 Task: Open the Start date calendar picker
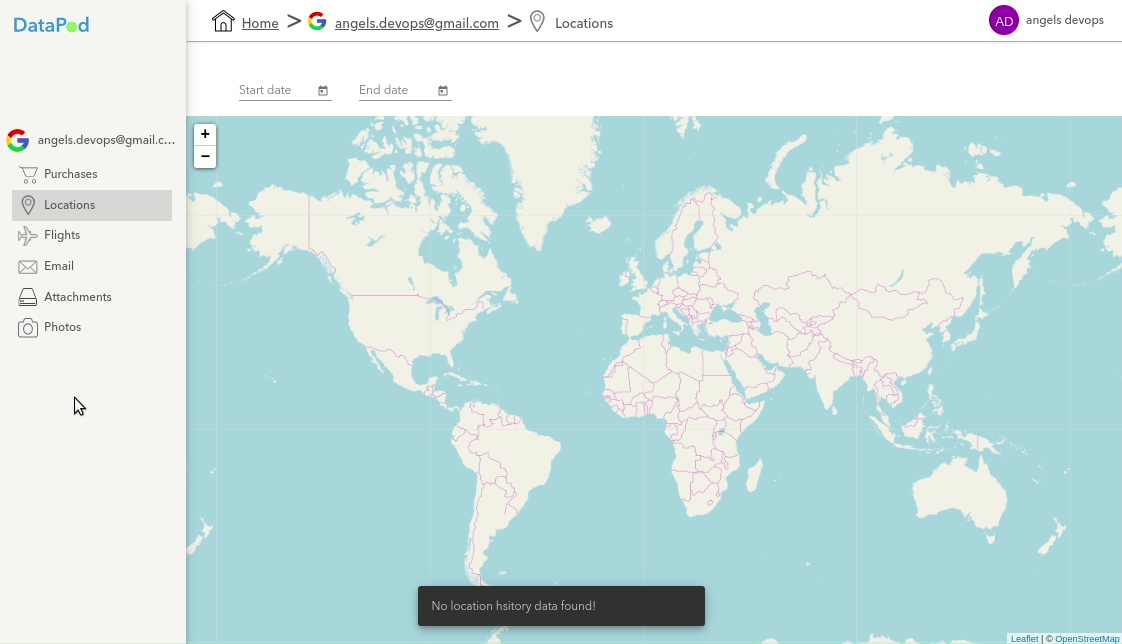point(323,91)
